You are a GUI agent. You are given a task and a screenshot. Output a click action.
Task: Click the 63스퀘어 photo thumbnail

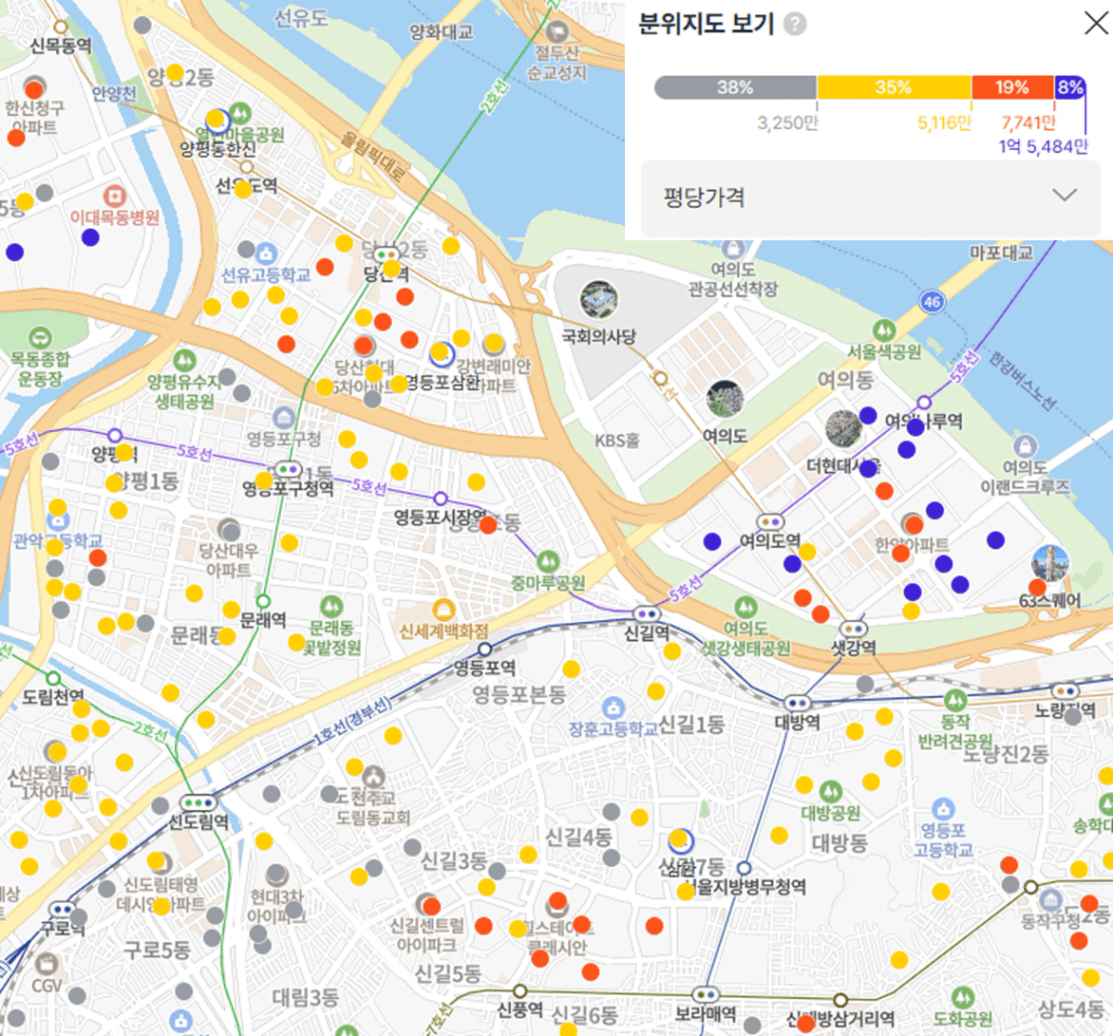(1050, 563)
